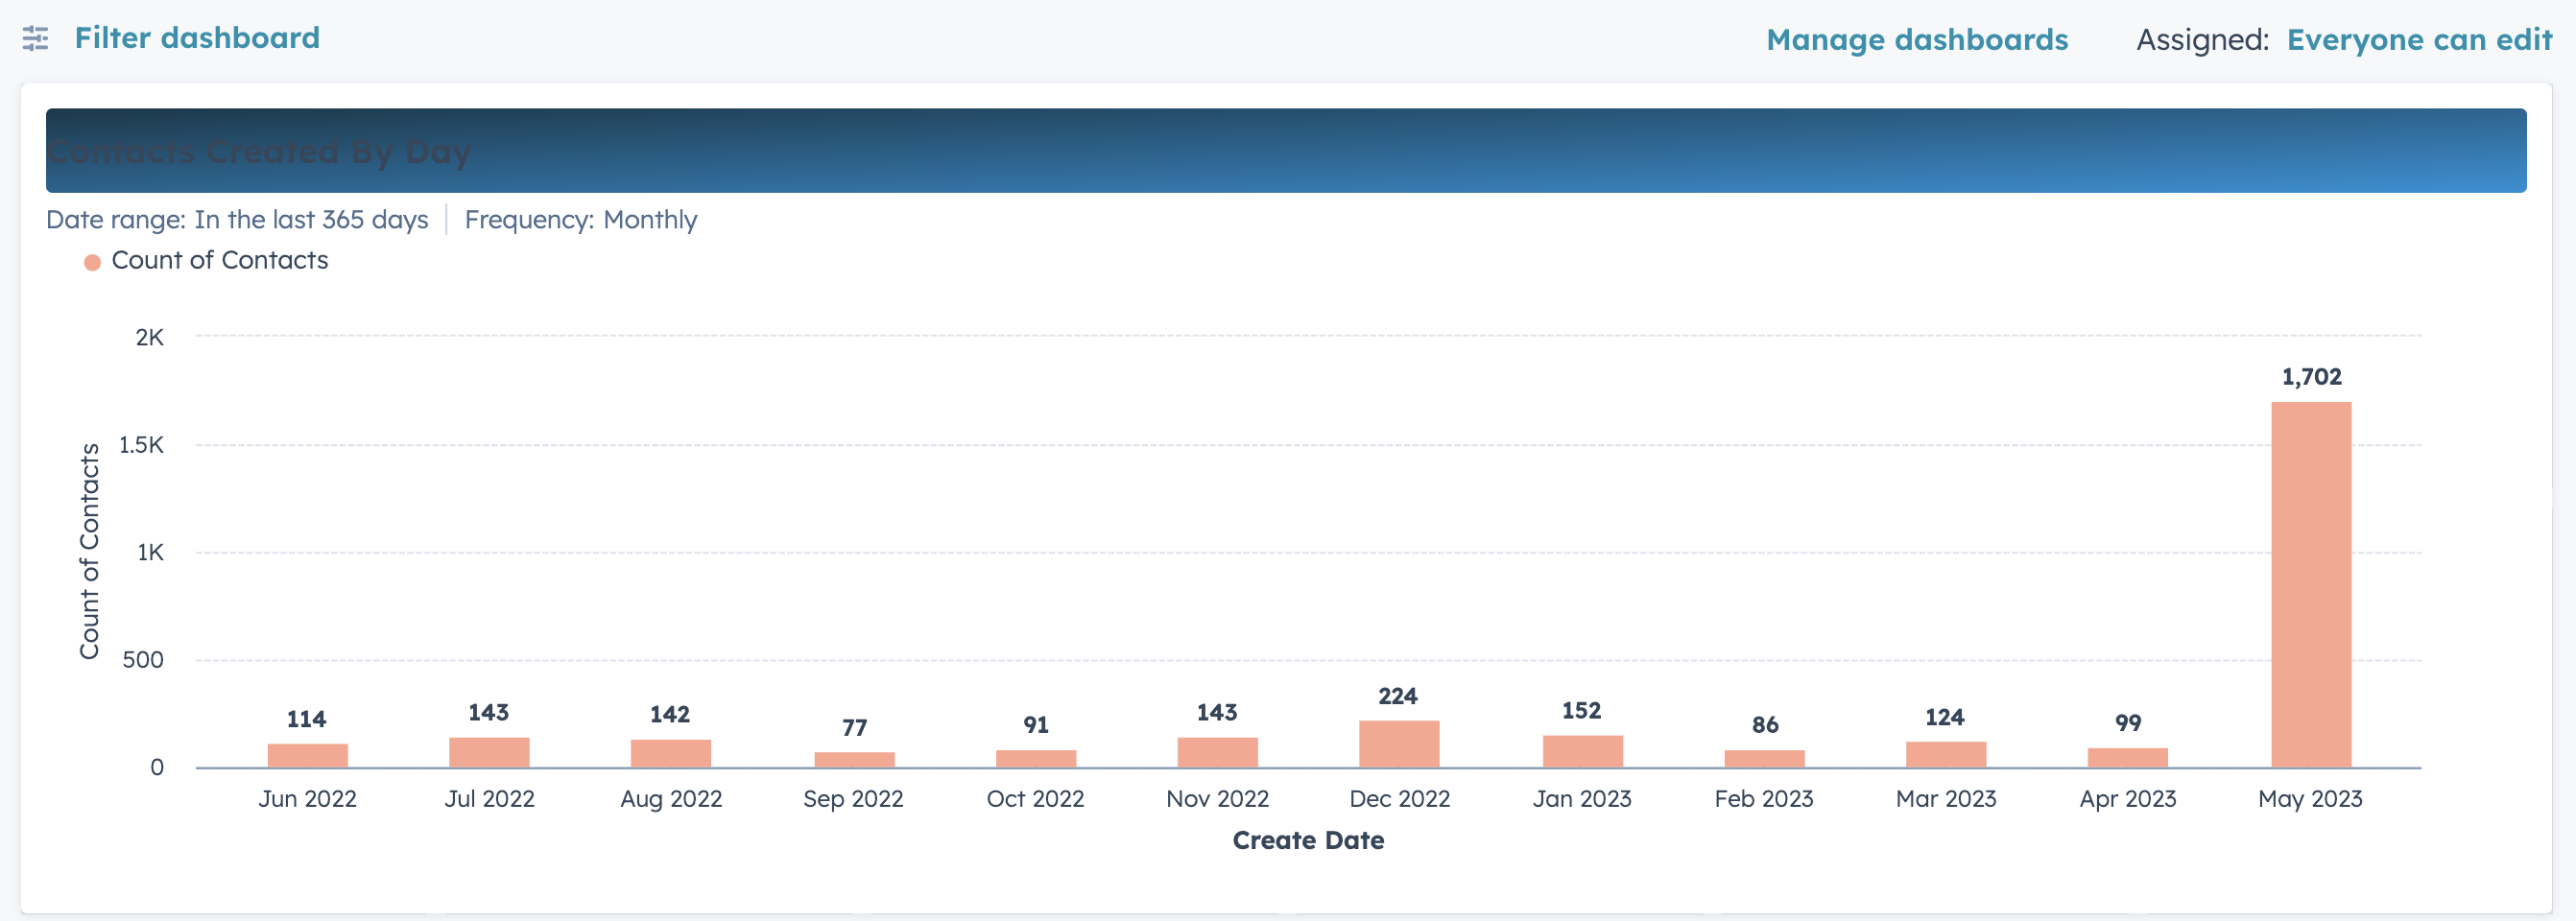Click the 152 data label

tap(1581, 711)
